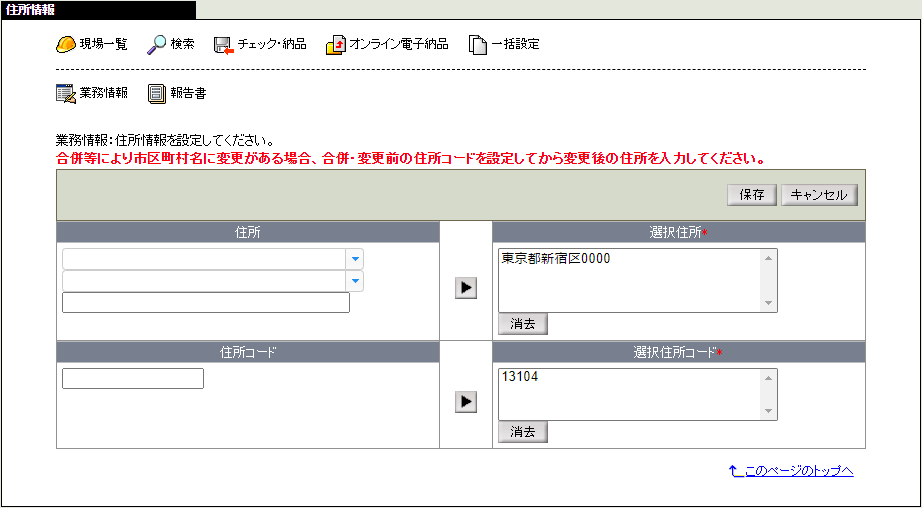Click the arrow button to add 住所コード
922x508 pixels.
(x=466, y=402)
